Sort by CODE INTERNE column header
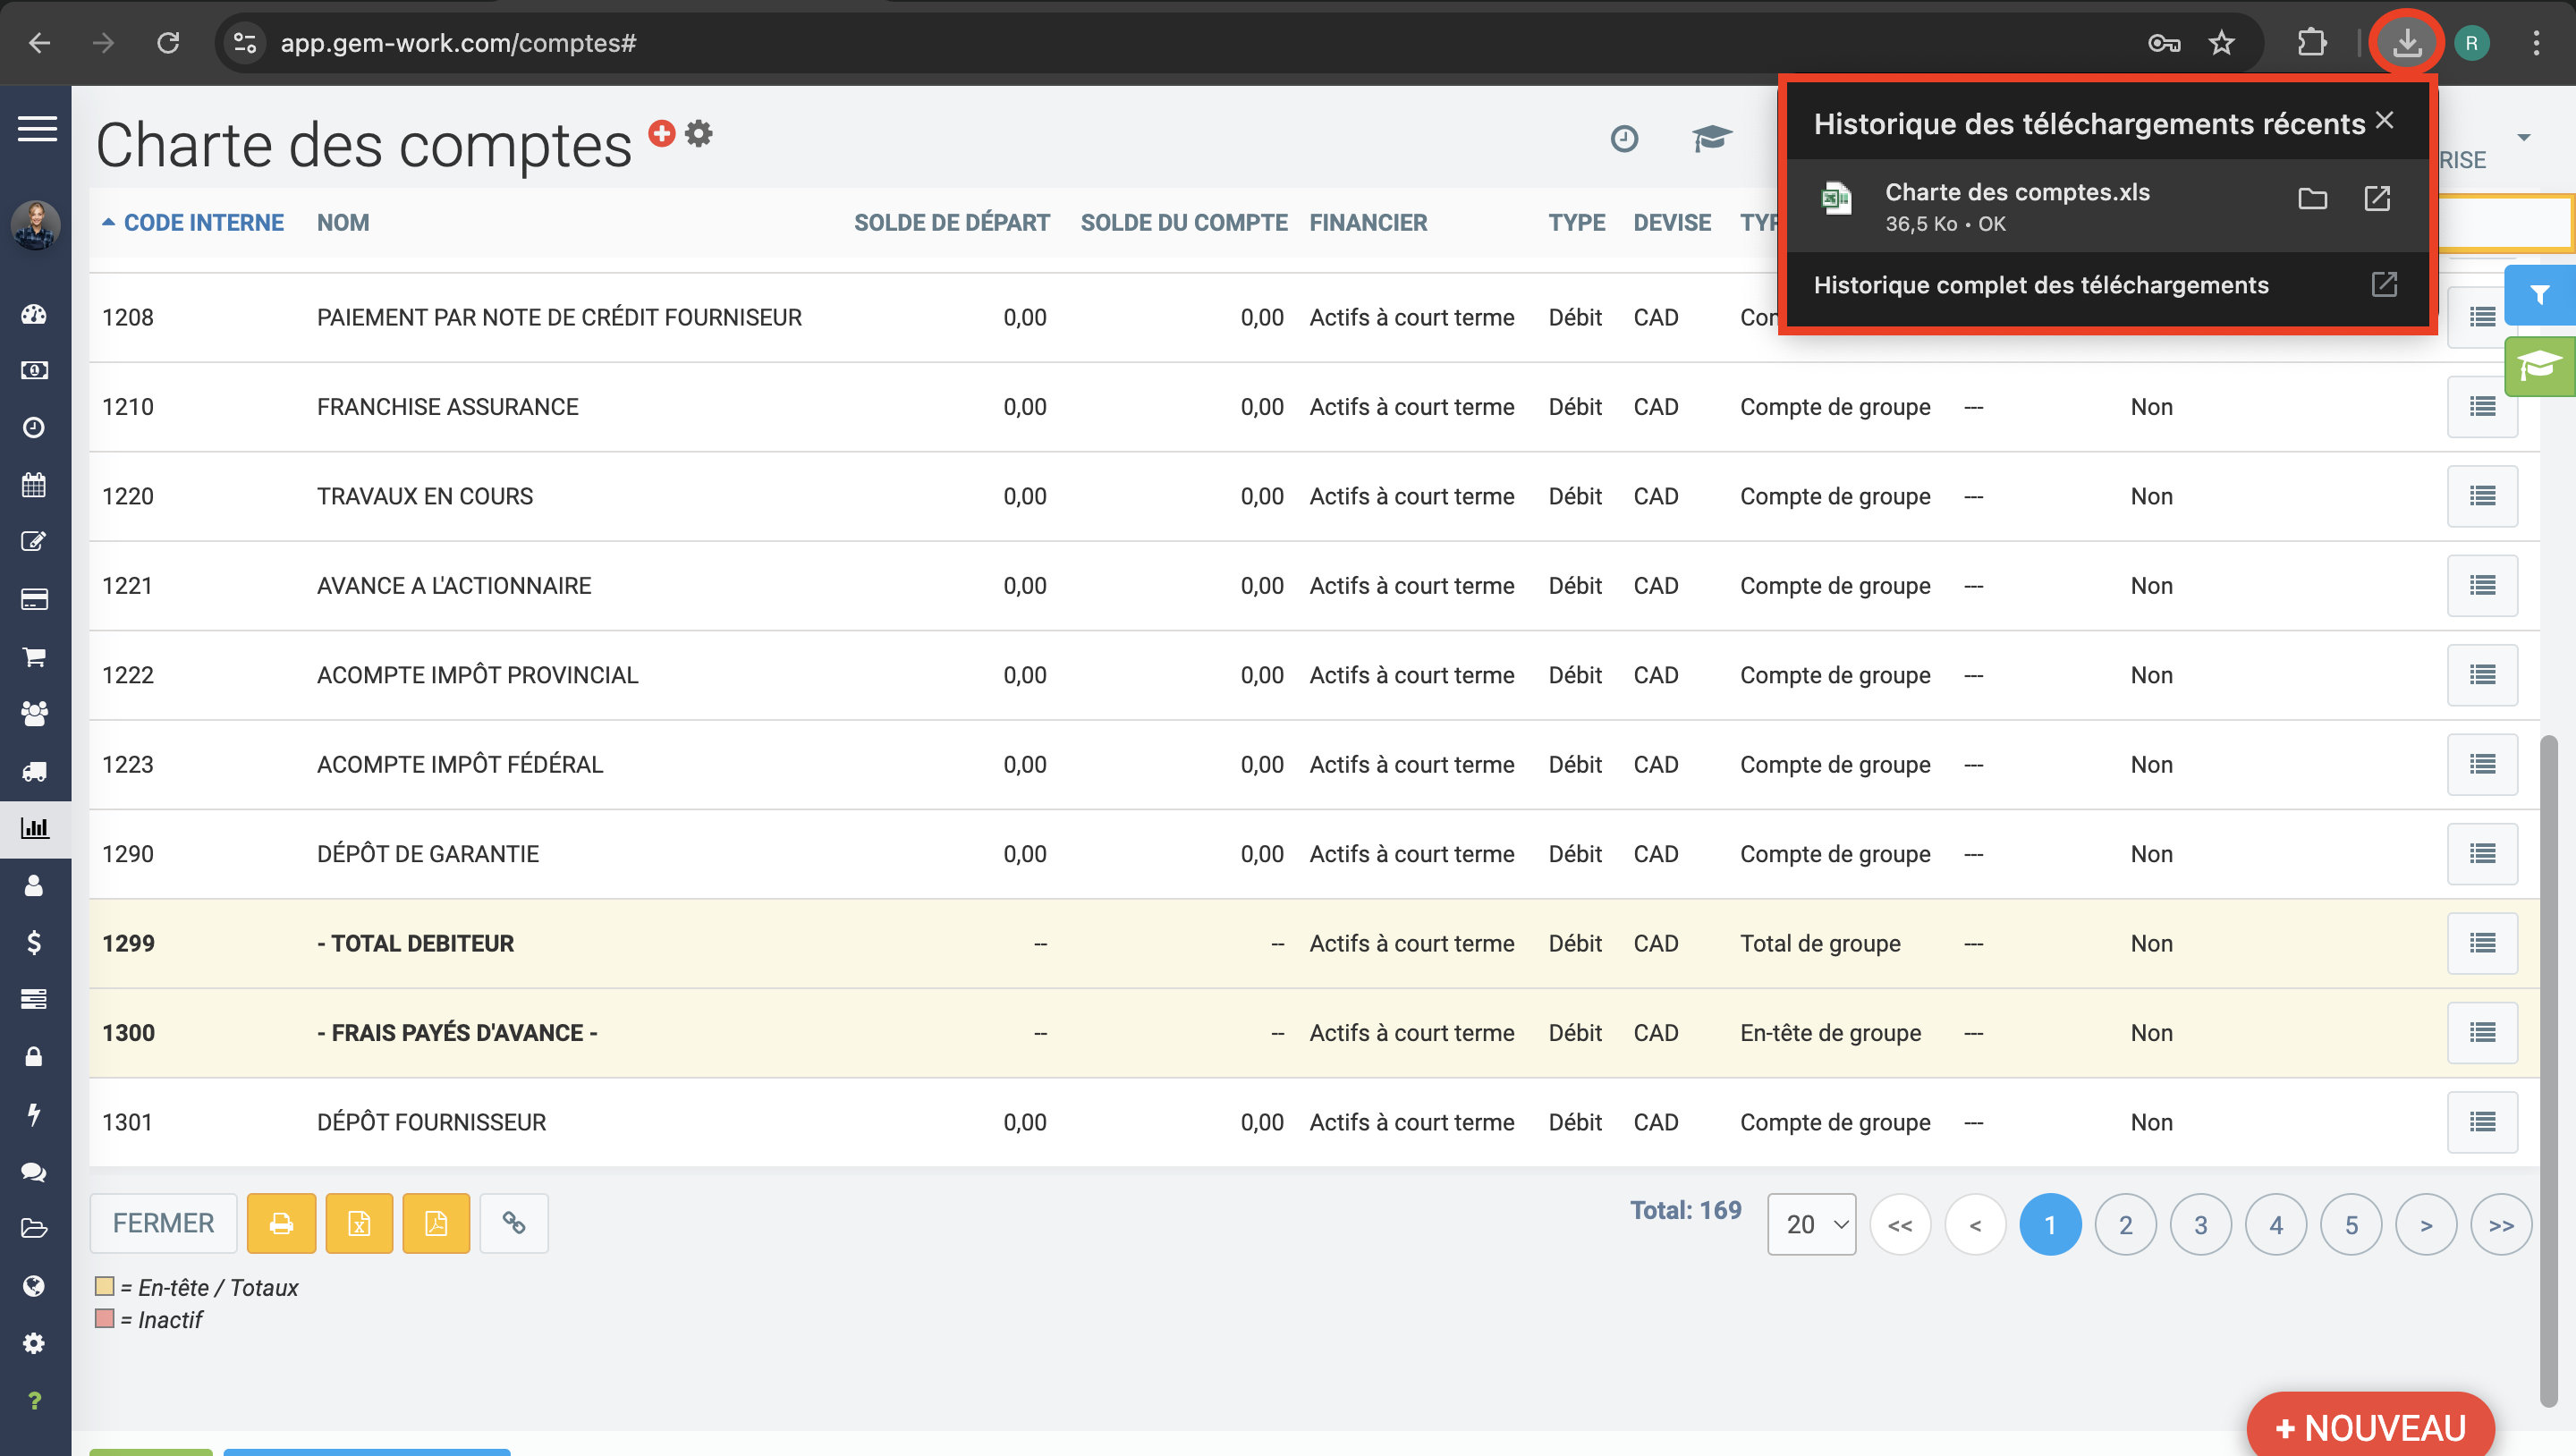 pos(203,223)
